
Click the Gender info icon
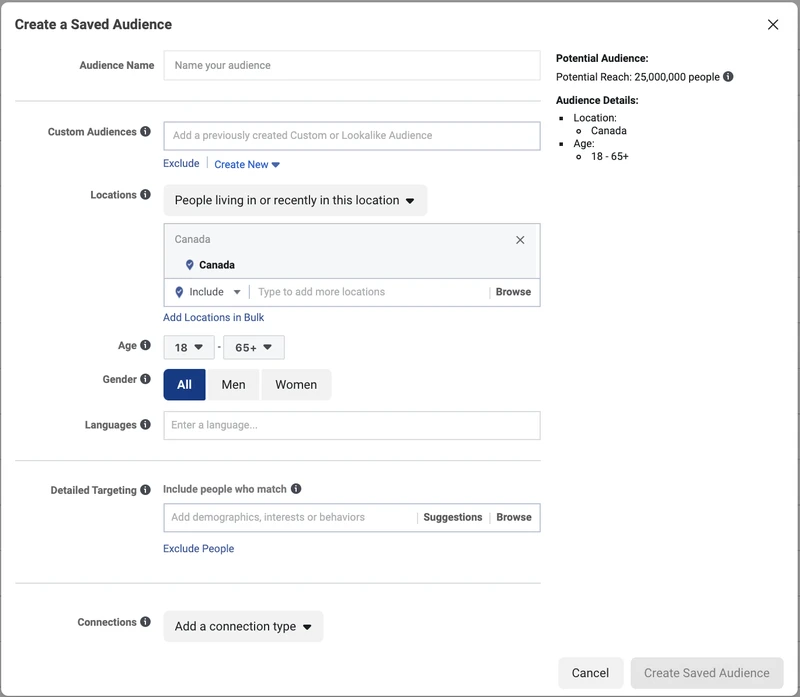tap(145, 379)
